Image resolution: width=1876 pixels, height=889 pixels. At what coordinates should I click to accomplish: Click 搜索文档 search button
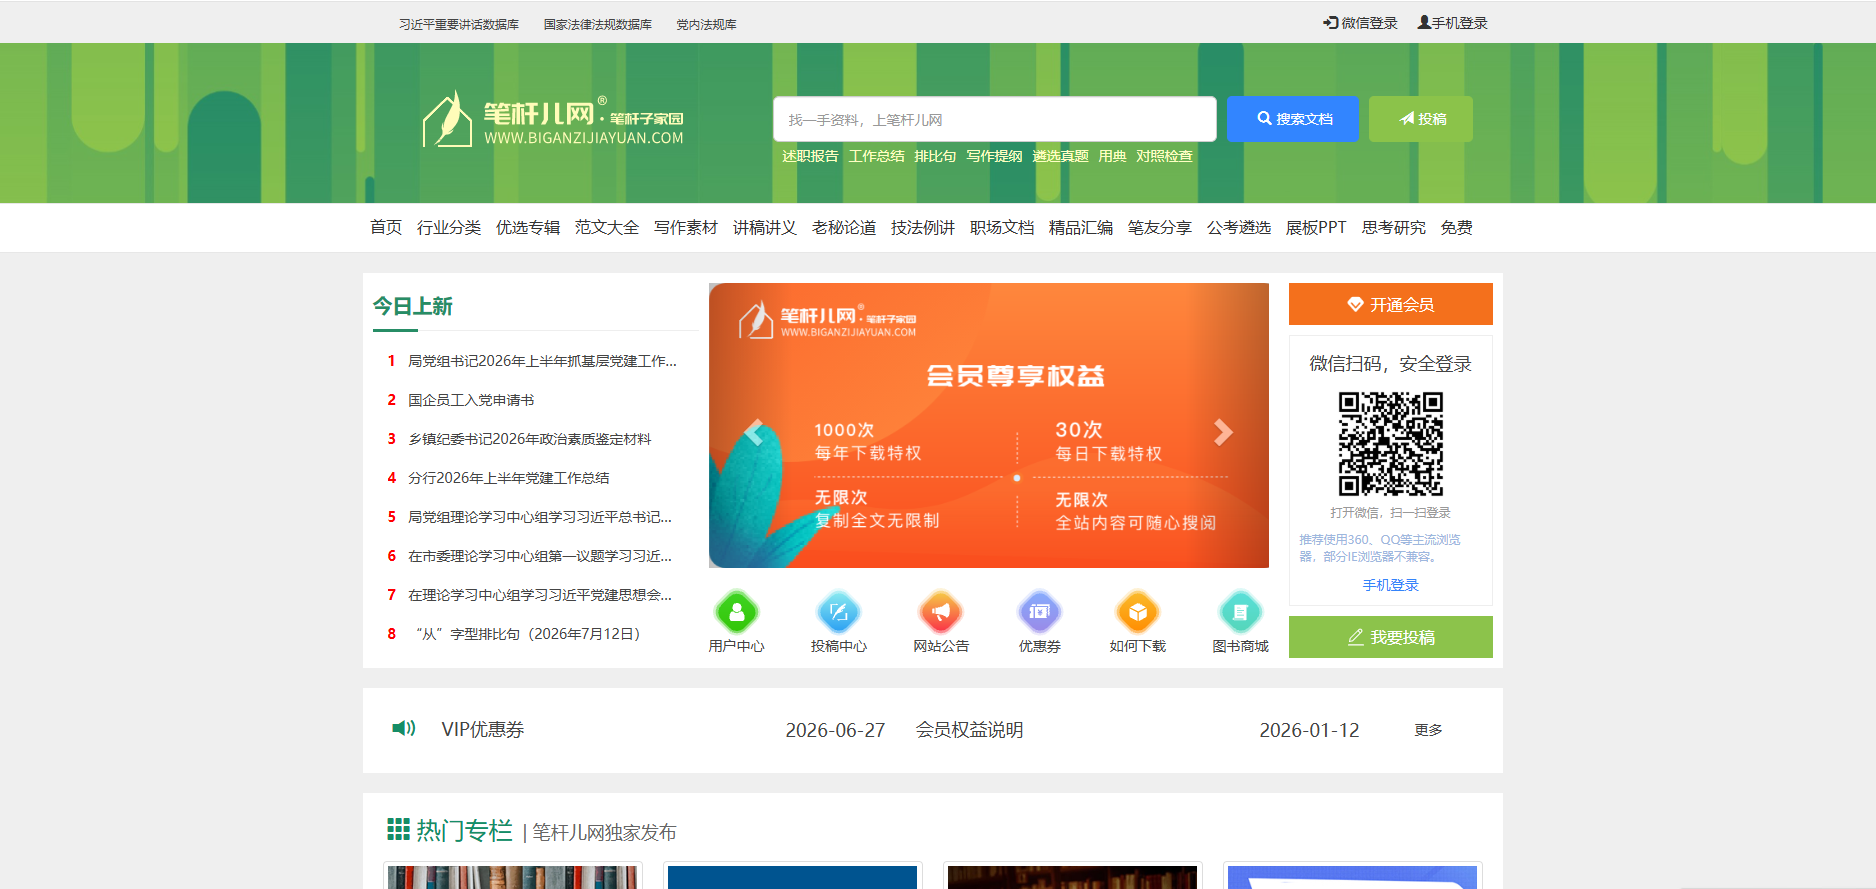[x=1293, y=119]
